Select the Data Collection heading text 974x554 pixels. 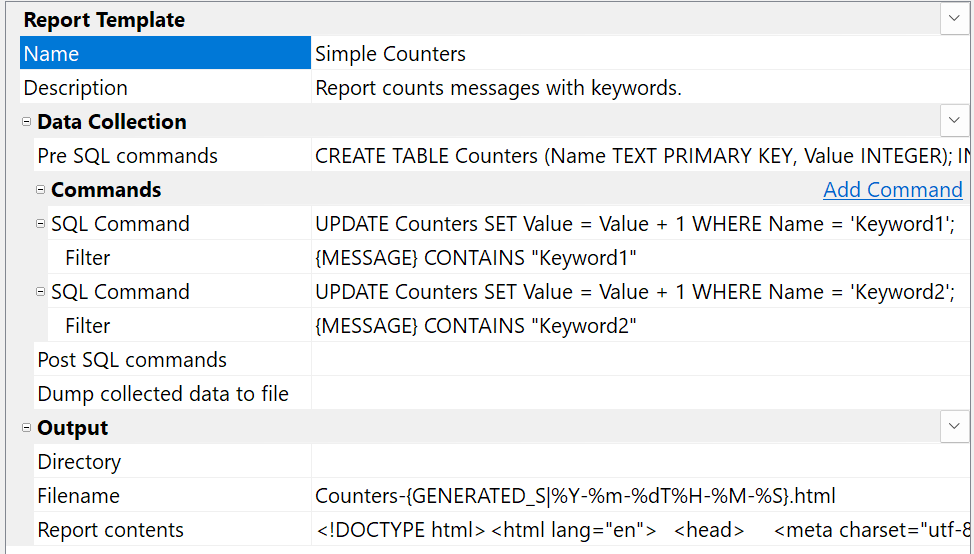coord(112,122)
